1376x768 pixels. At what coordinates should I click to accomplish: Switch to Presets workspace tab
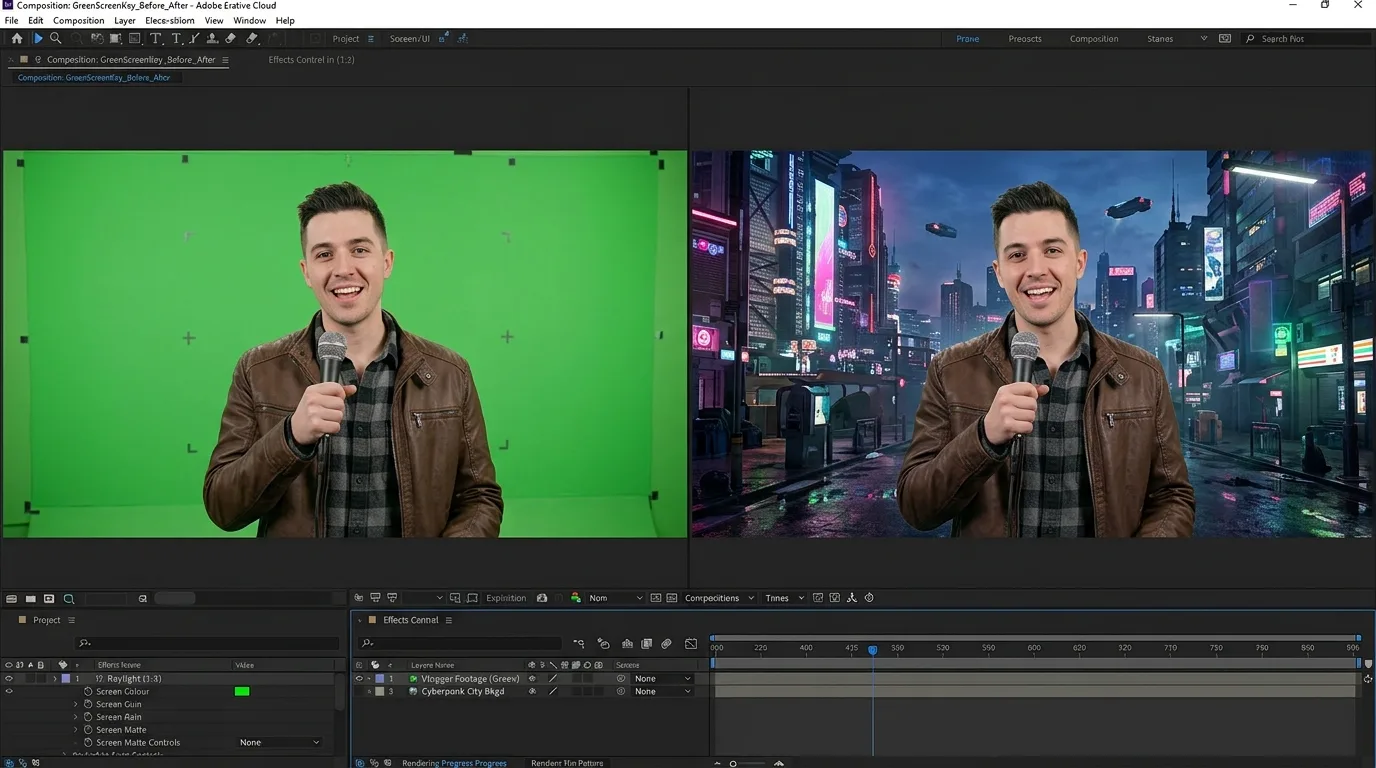tap(1025, 39)
